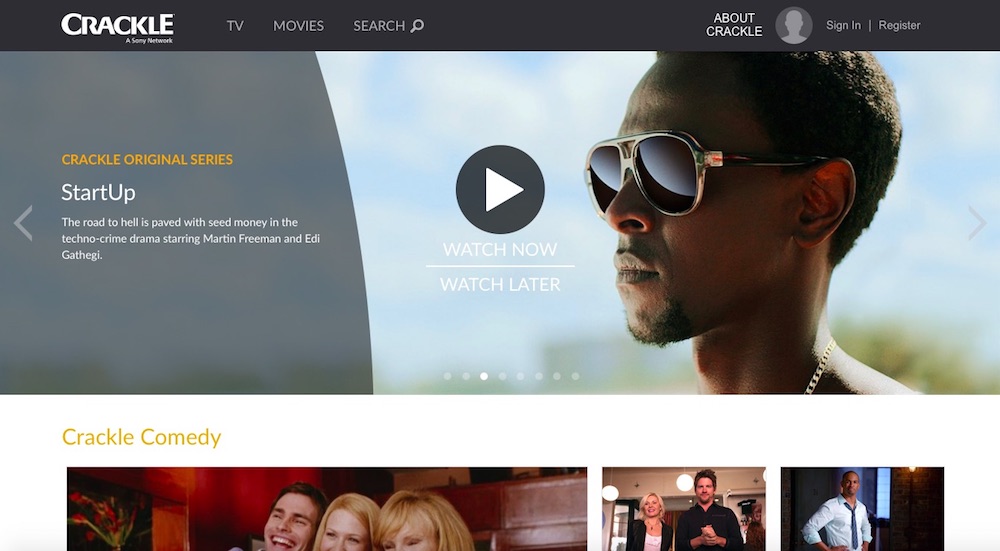Image resolution: width=1000 pixels, height=551 pixels.
Task: Select the last carousel dot
Action: pyautogui.click(x=575, y=377)
